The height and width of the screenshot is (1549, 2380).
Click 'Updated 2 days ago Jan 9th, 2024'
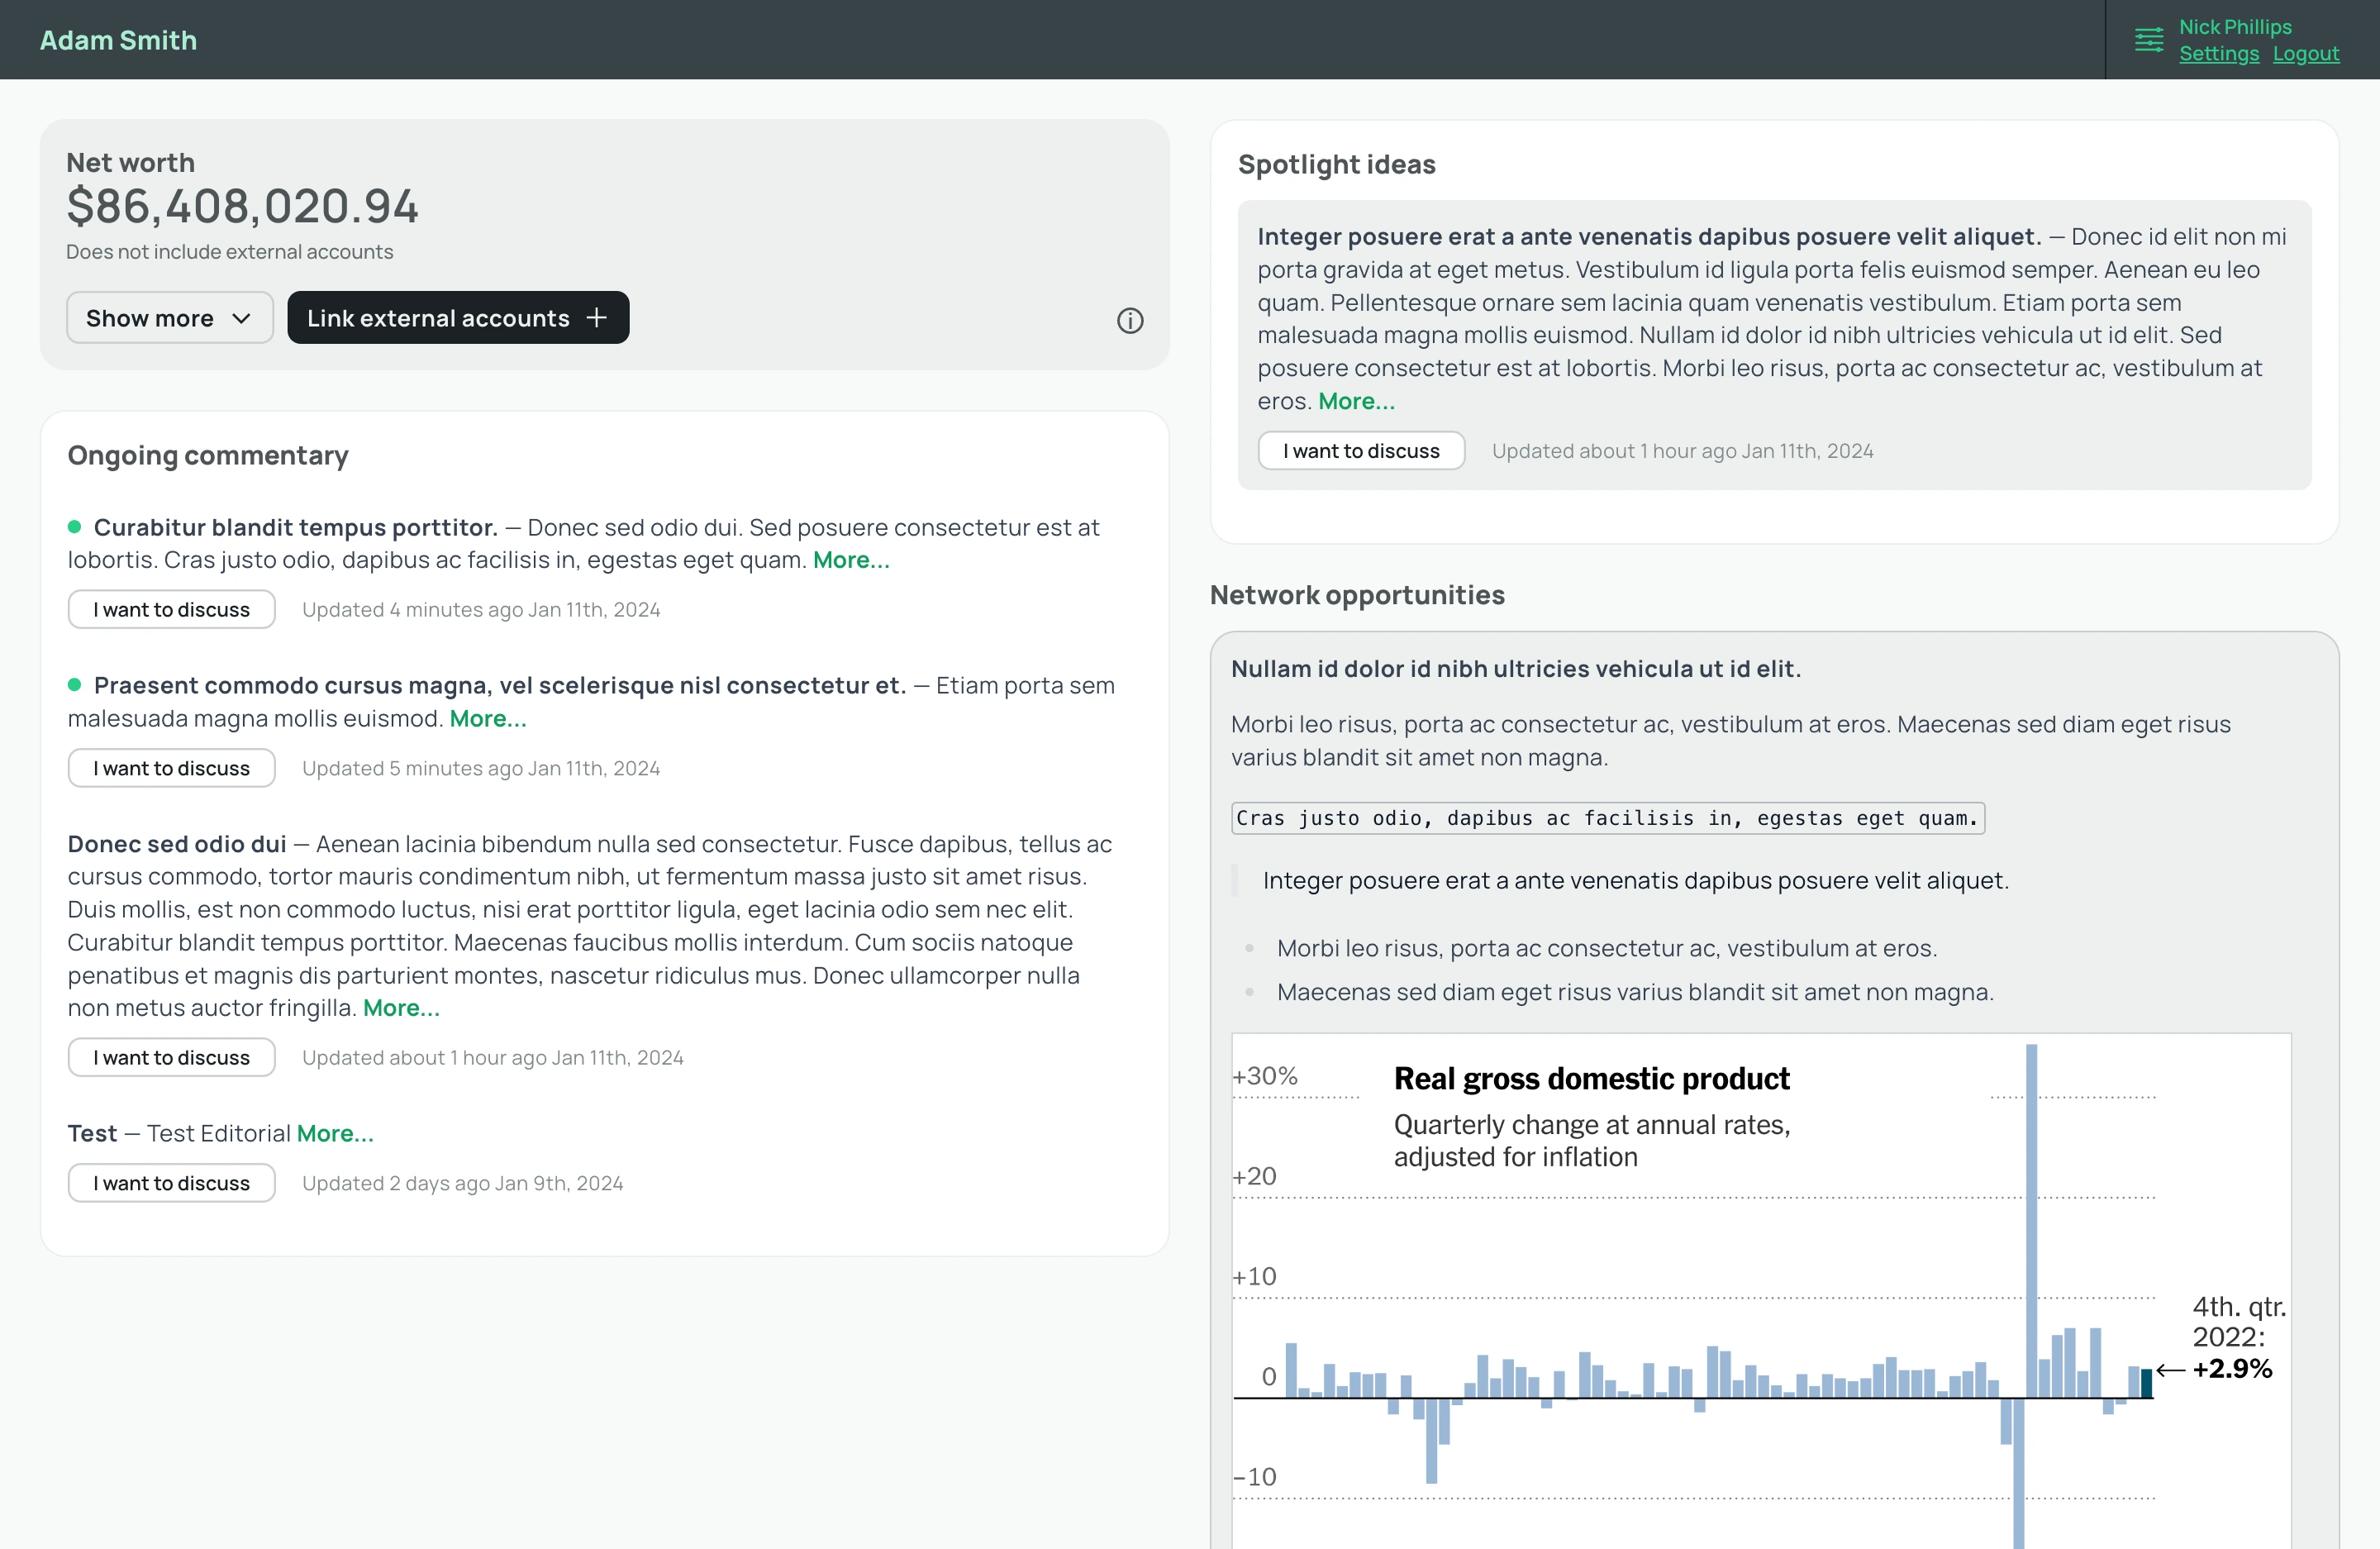coord(463,1184)
